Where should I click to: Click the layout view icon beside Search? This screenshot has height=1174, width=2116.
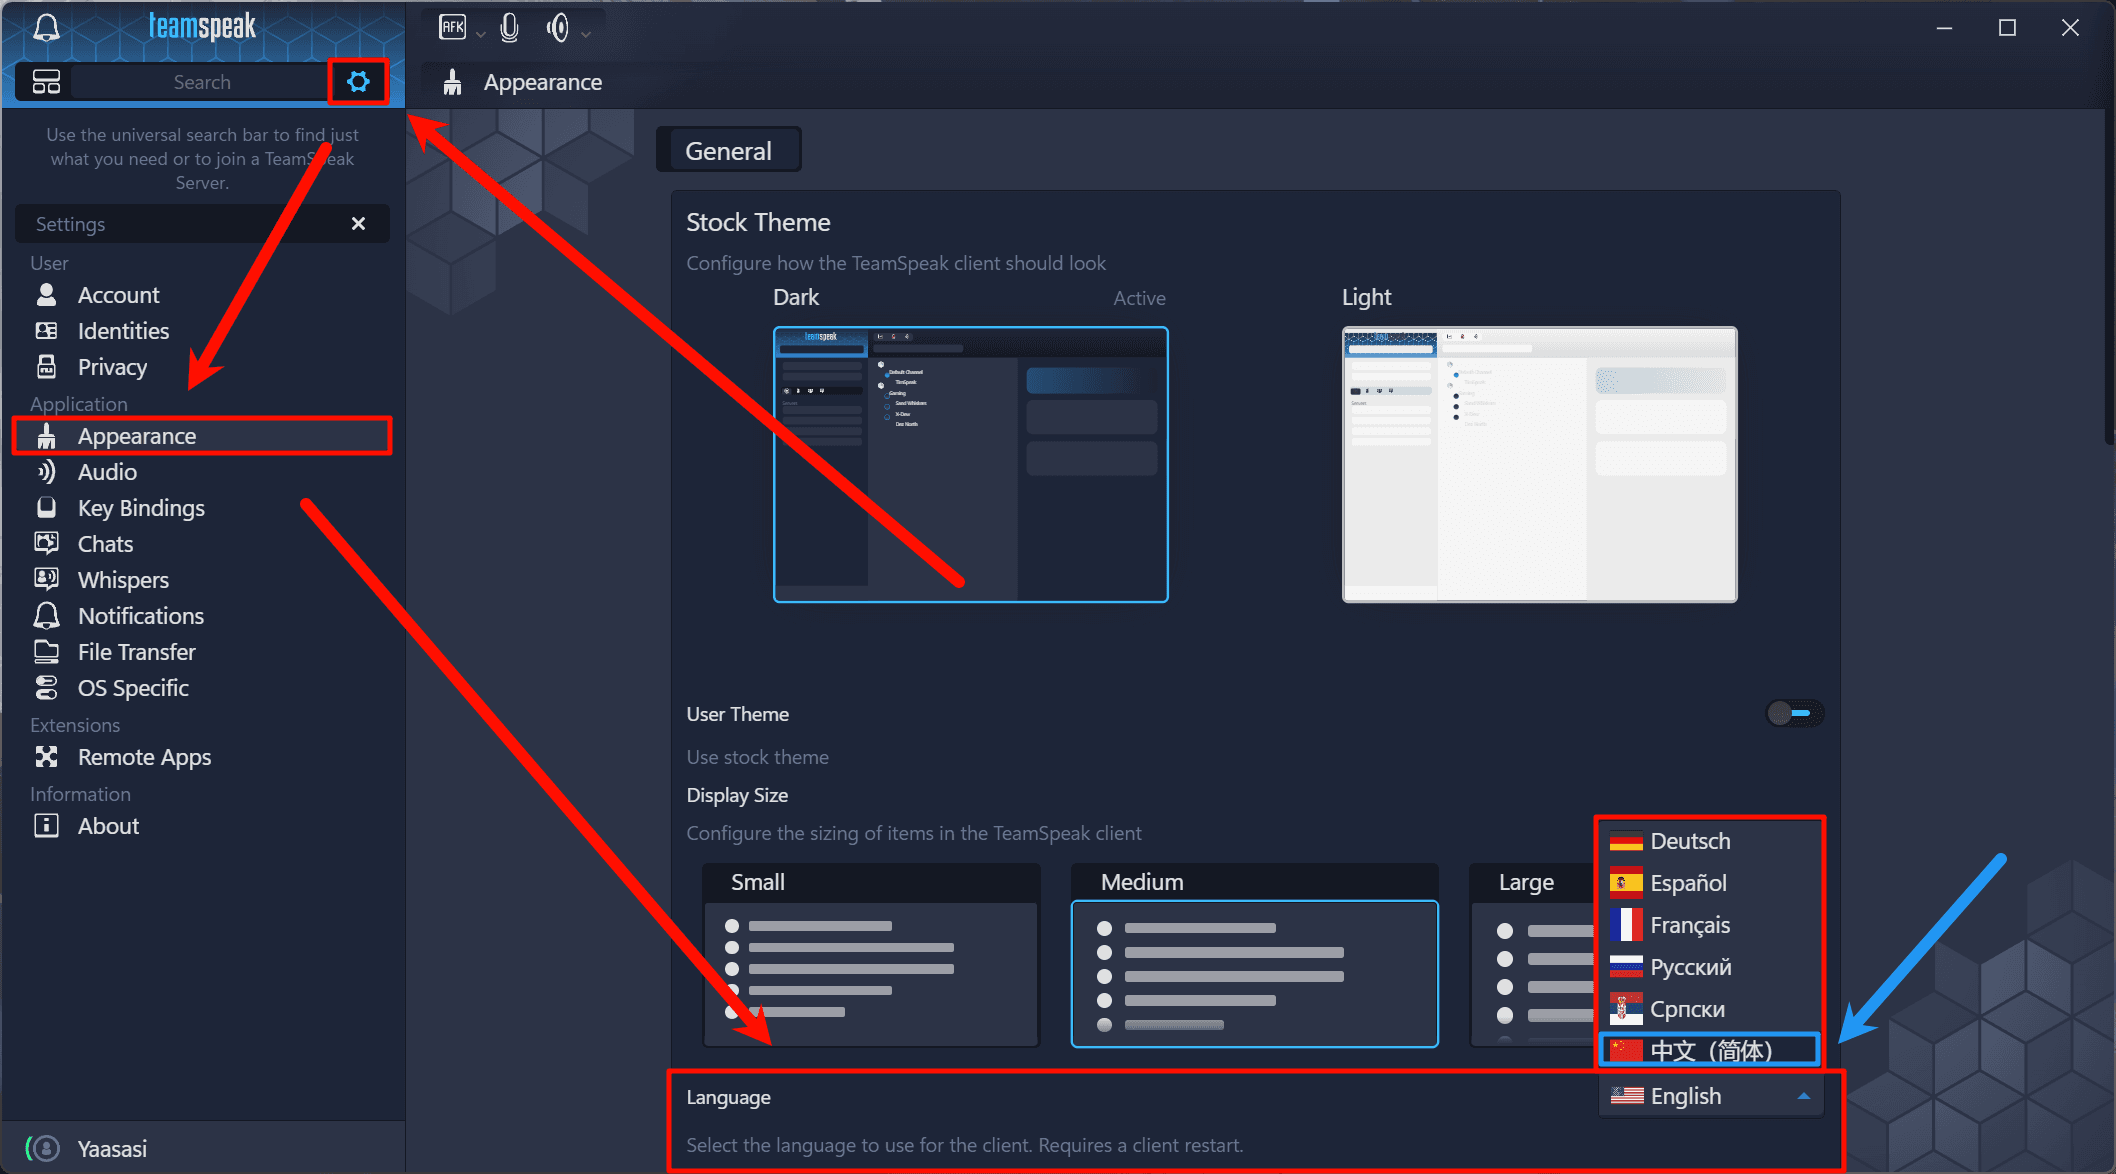coord(46,82)
